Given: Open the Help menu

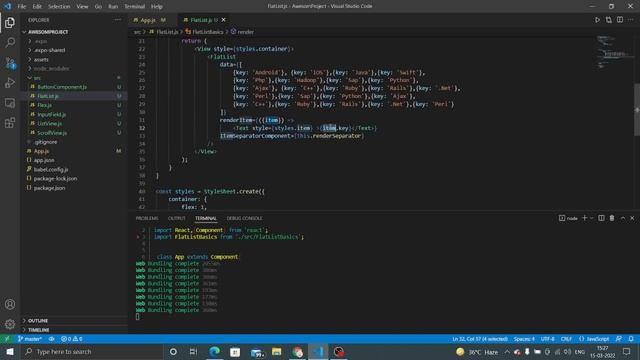Looking at the screenshot, I should click(x=156, y=6).
